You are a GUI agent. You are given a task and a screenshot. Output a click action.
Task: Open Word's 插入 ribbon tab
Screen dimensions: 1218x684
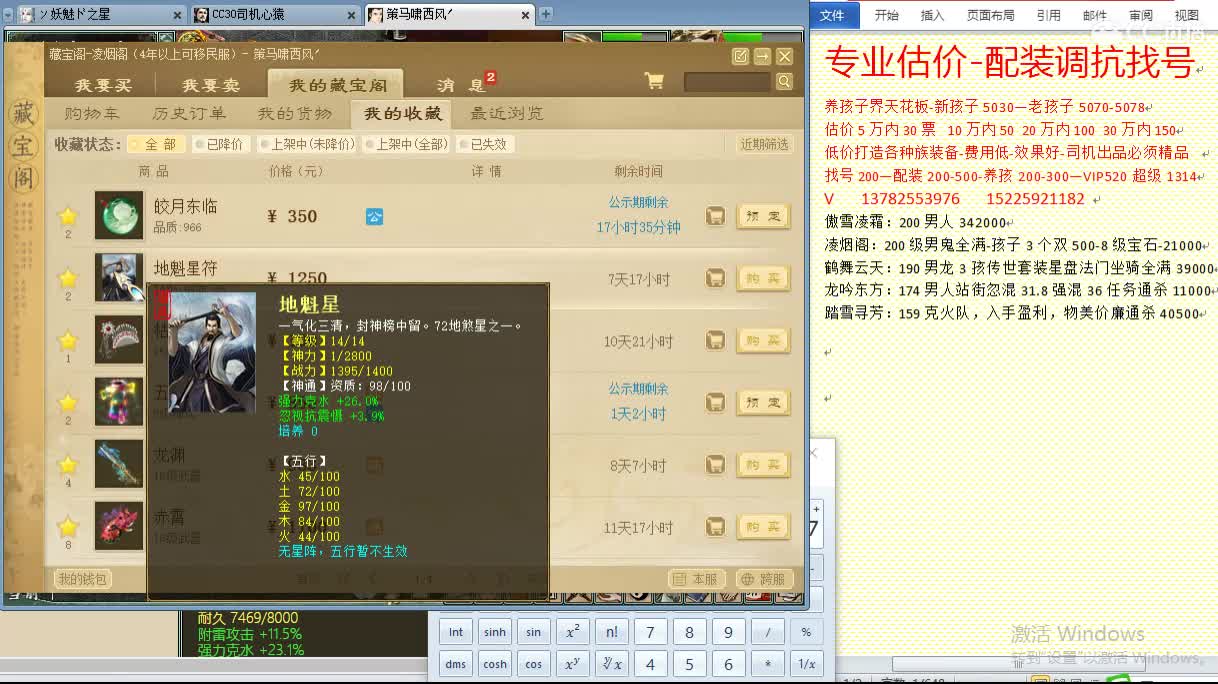pyautogui.click(x=932, y=15)
